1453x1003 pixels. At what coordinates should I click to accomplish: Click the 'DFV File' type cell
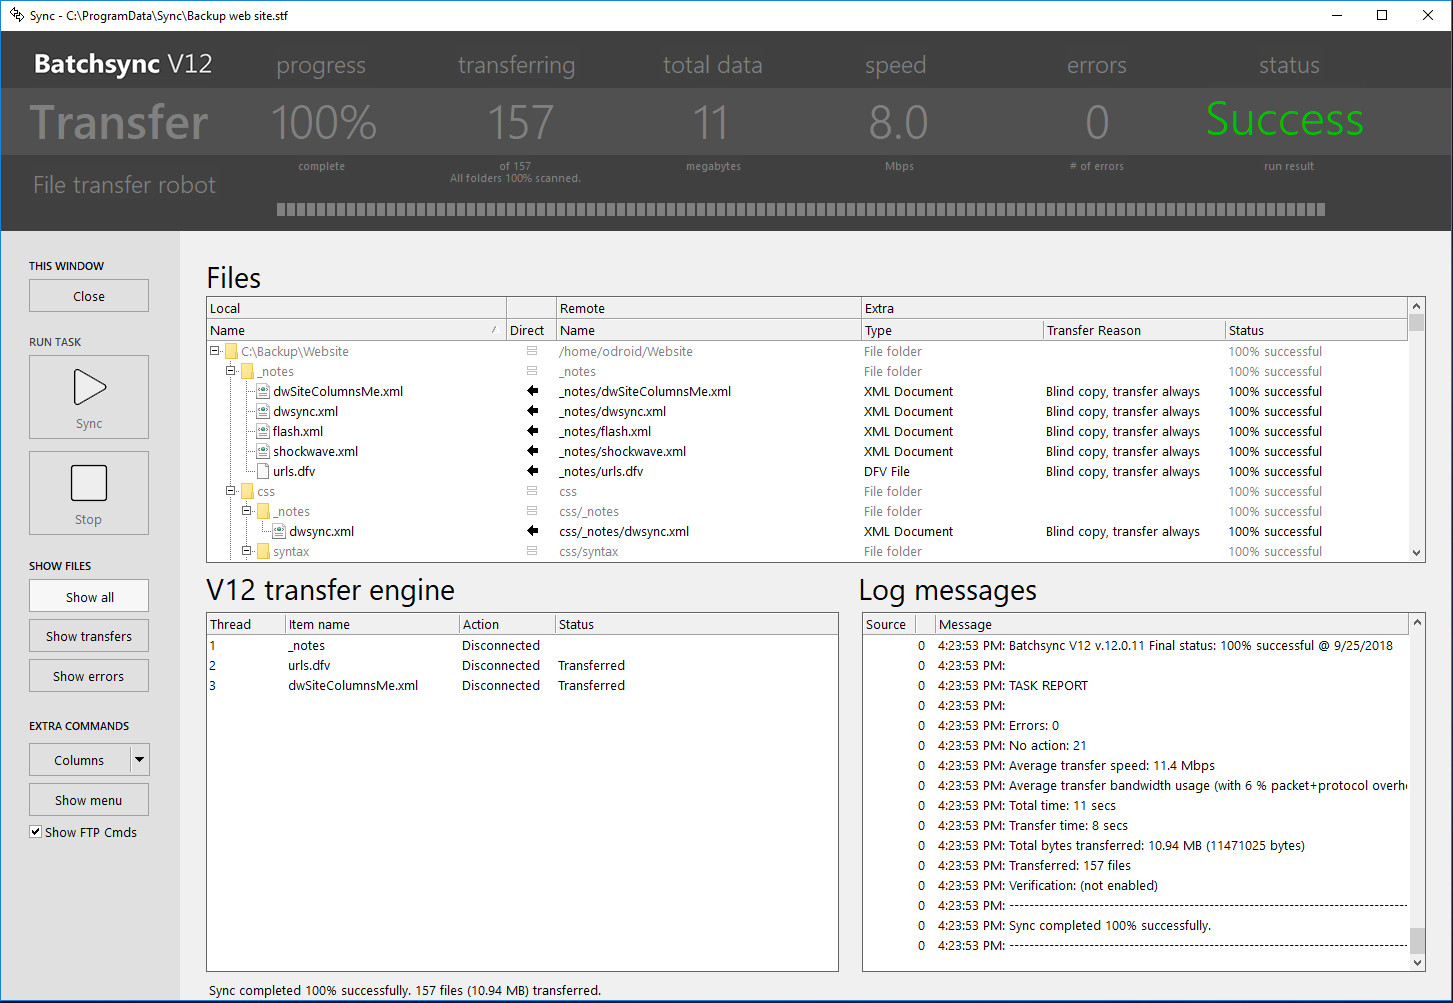pos(887,471)
